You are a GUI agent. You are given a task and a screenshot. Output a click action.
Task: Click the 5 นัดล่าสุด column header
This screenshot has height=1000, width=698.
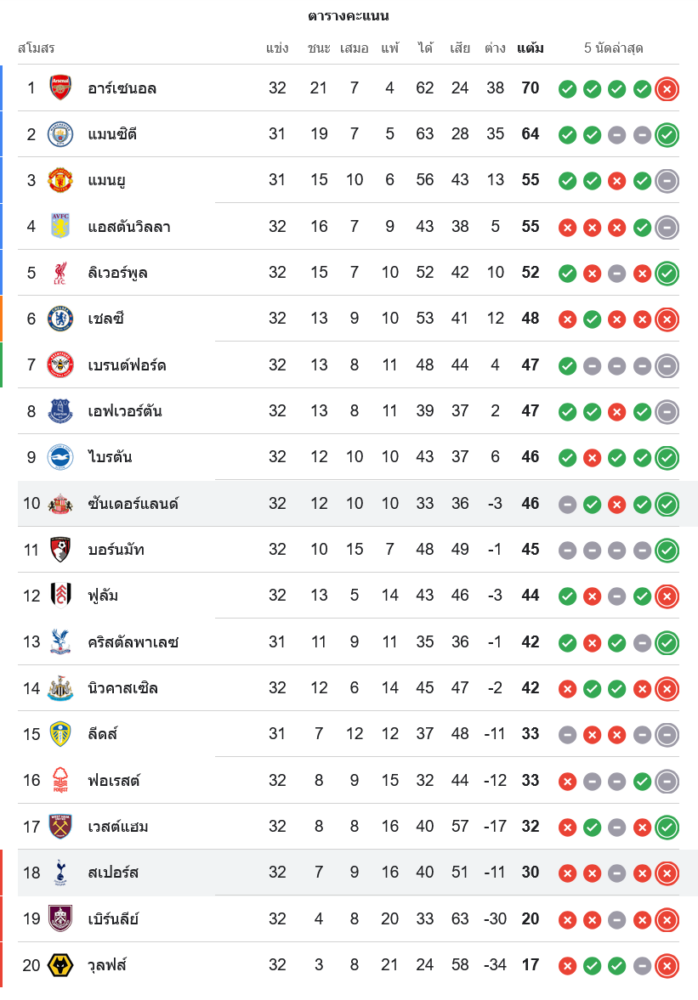click(x=614, y=48)
